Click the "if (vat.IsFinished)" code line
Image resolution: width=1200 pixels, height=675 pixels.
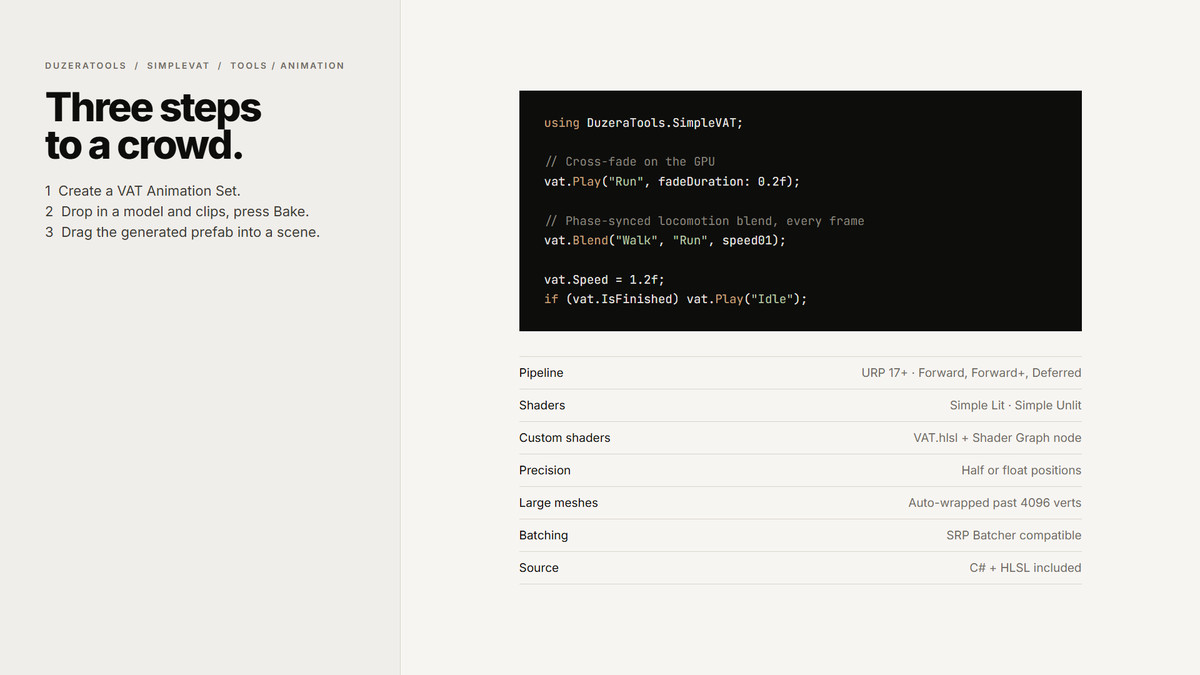[x=675, y=299]
